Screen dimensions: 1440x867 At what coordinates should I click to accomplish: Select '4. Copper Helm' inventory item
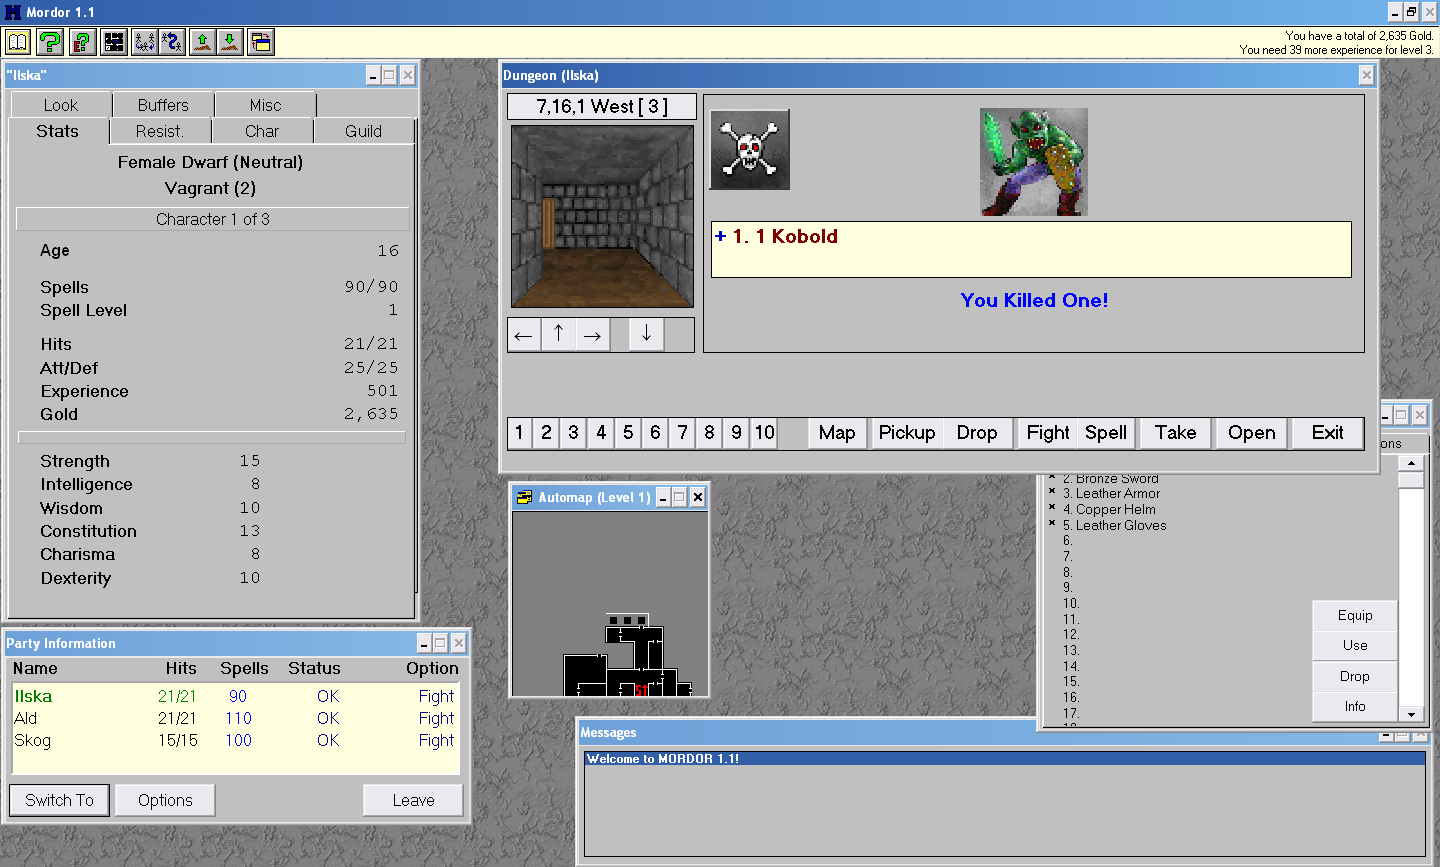pyautogui.click(x=1109, y=509)
